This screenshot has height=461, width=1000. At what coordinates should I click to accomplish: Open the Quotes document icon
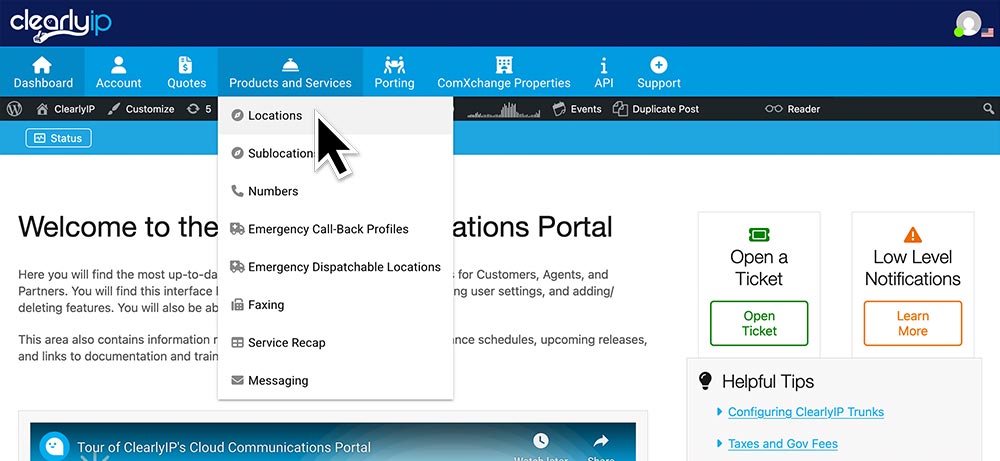point(186,65)
